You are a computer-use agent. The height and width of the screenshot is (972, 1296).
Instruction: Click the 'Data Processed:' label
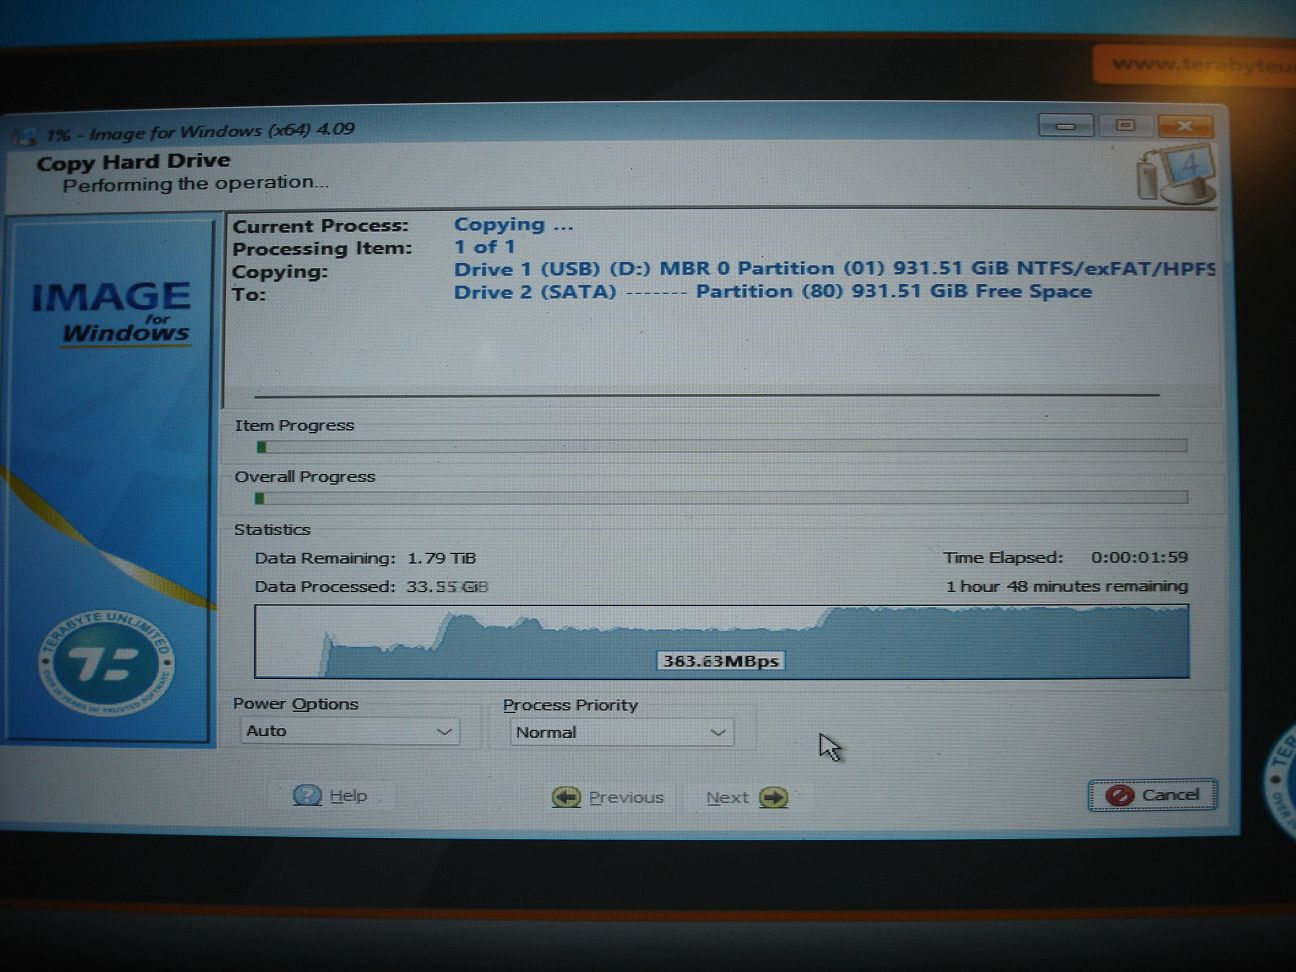pos(324,586)
